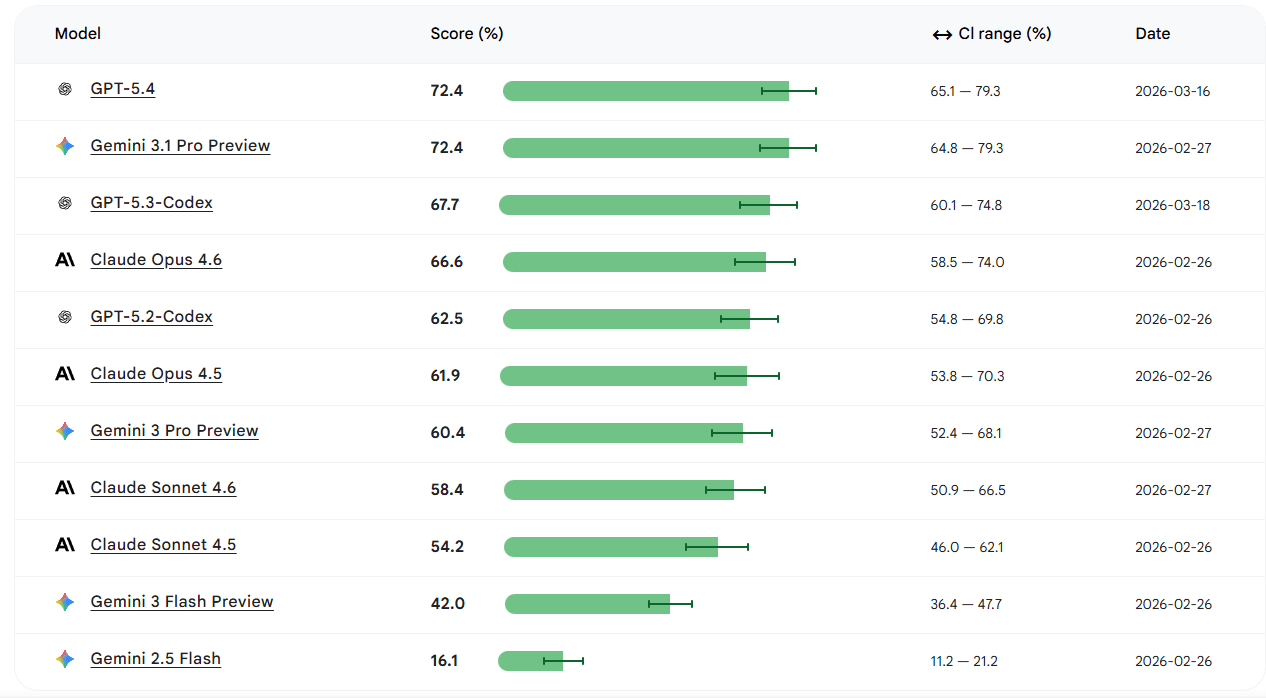1266x698 pixels.
Task: Sort by the Model column header
Action: [78, 34]
